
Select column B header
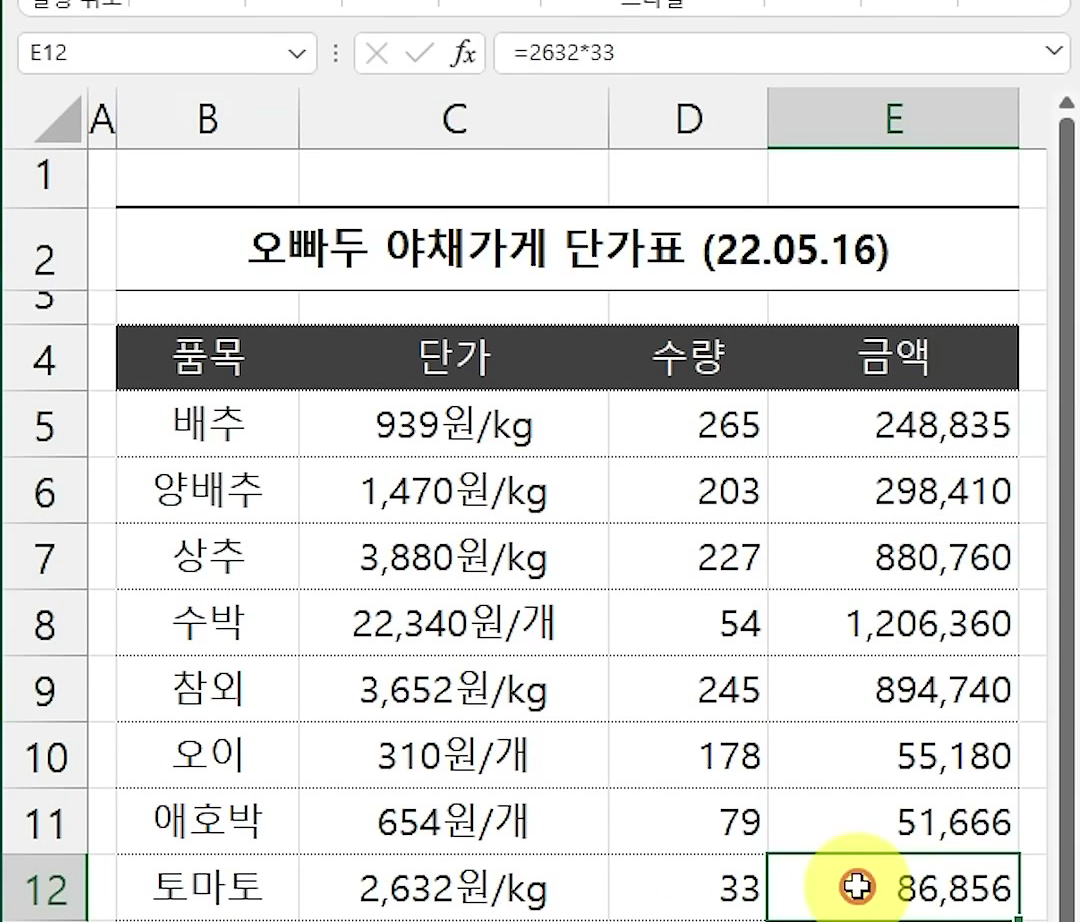click(x=207, y=118)
